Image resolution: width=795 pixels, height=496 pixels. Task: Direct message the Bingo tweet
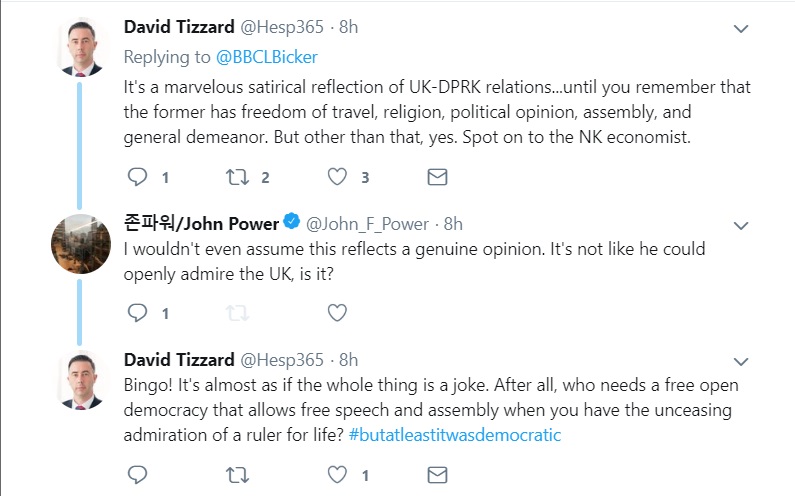[437, 474]
